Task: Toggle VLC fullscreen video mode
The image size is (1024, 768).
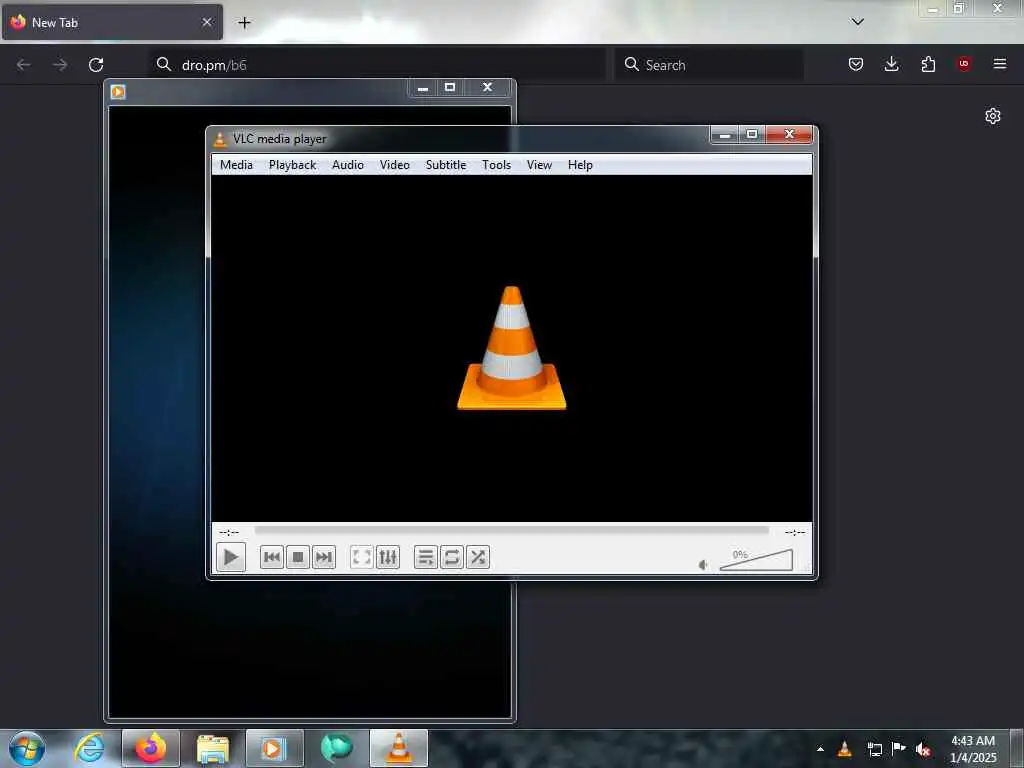Action: 361,557
